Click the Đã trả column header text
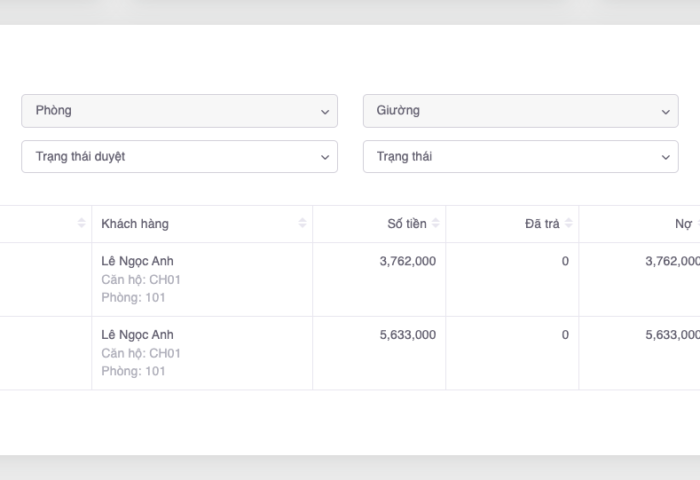The height and width of the screenshot is (480, 700). click(x=541, y=224)
